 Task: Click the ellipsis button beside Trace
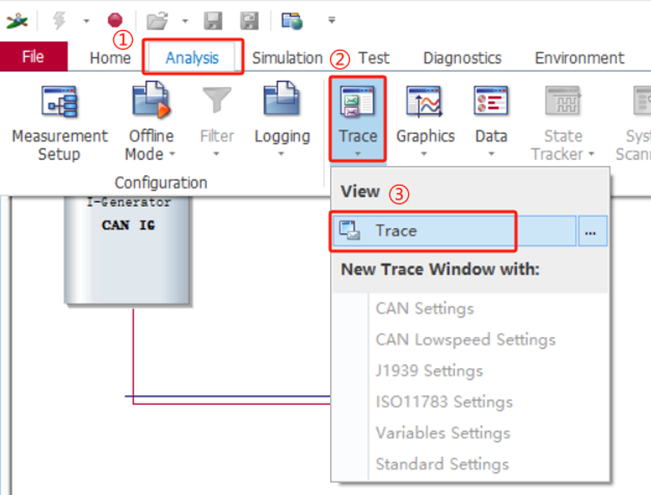point(591,231)
